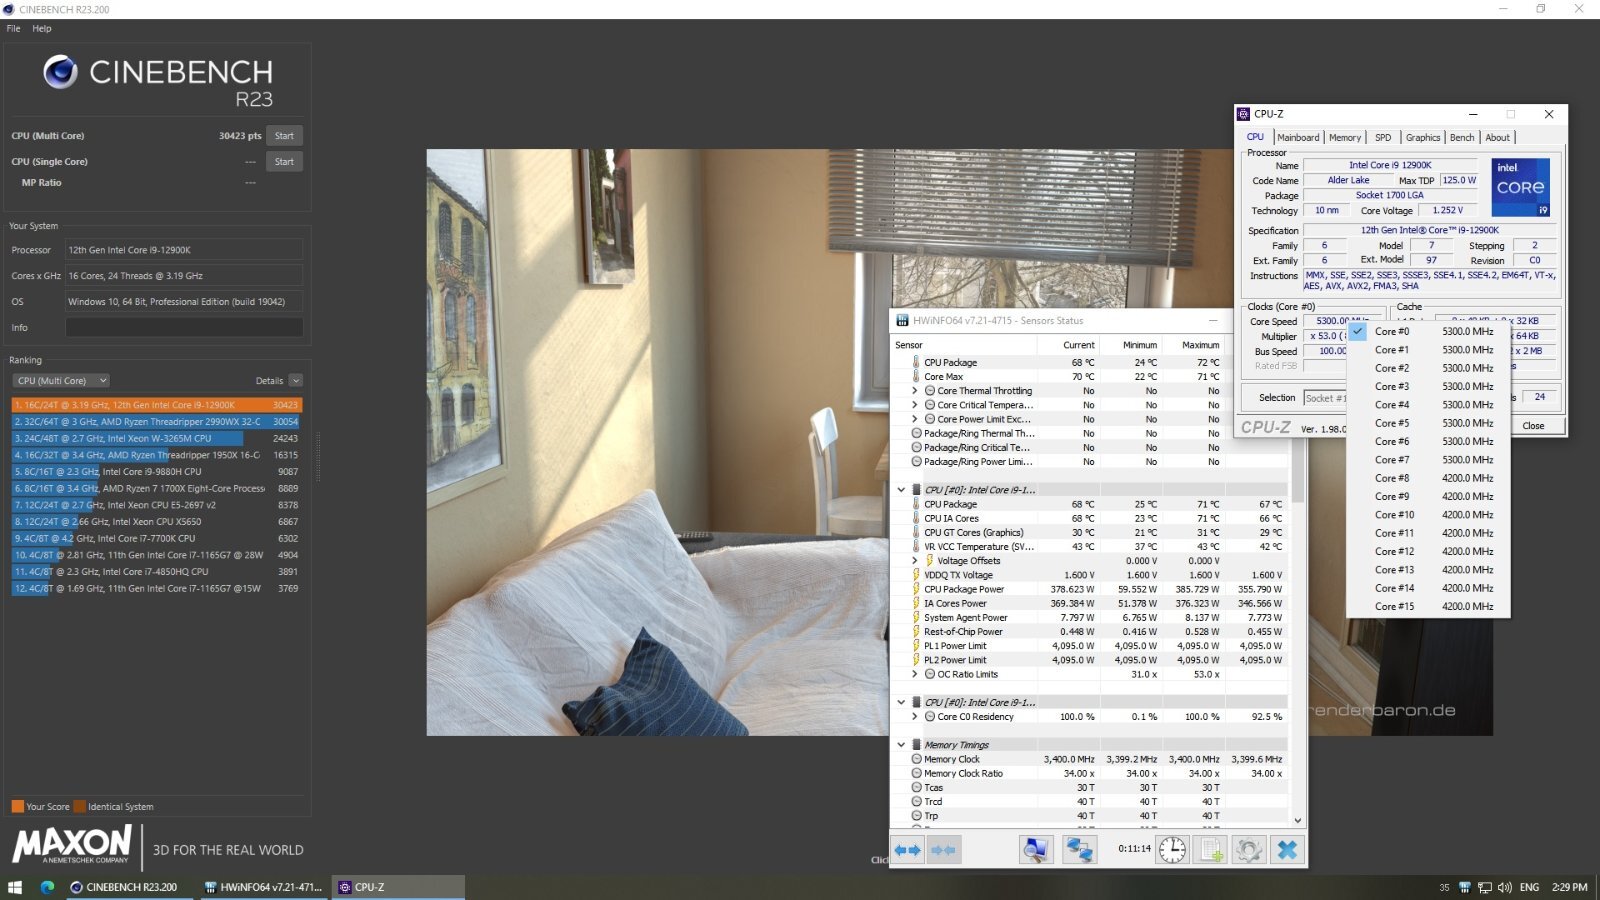Click HWiNFO blue X close-sensors icon
The width and height of the screenshot is (1600, 900).
point(1287,850)
